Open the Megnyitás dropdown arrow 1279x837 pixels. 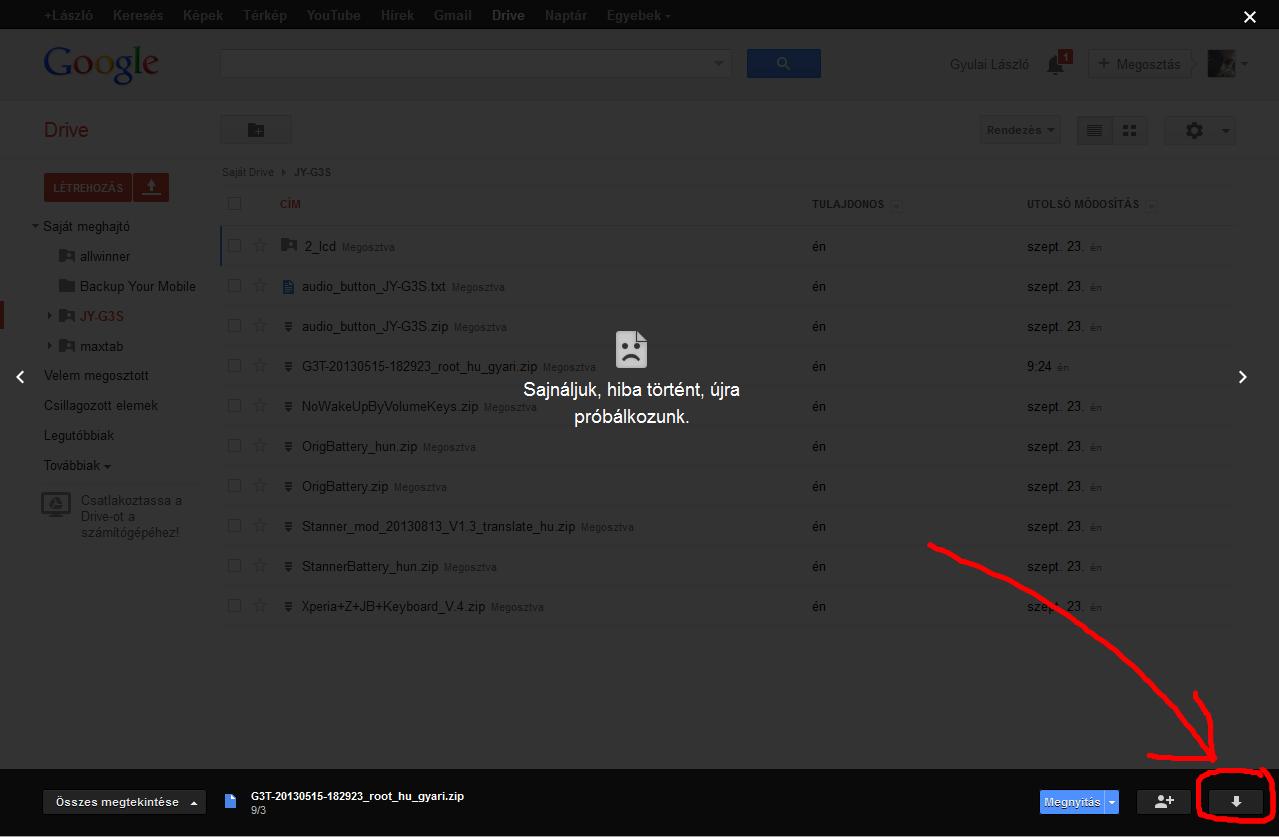point(1112,802)
